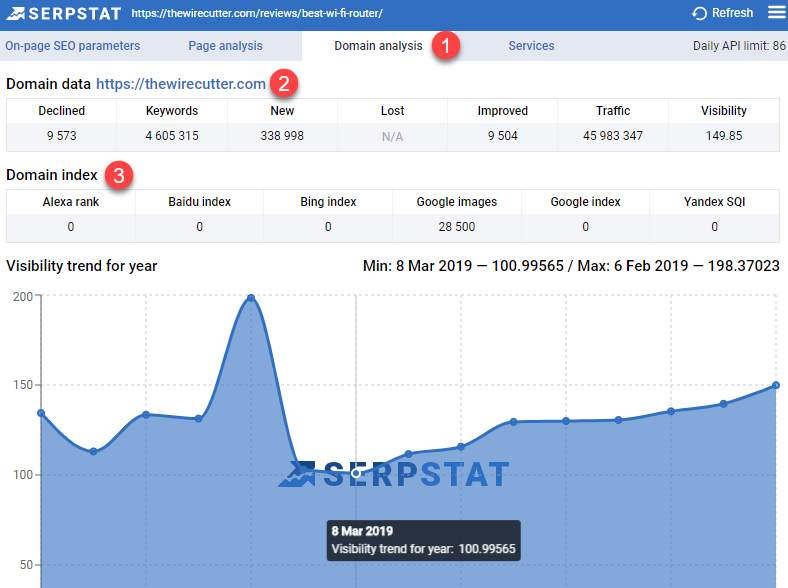Open the Page analysis tab
This screenshot has width=788, height=588.
click(225, 46)
